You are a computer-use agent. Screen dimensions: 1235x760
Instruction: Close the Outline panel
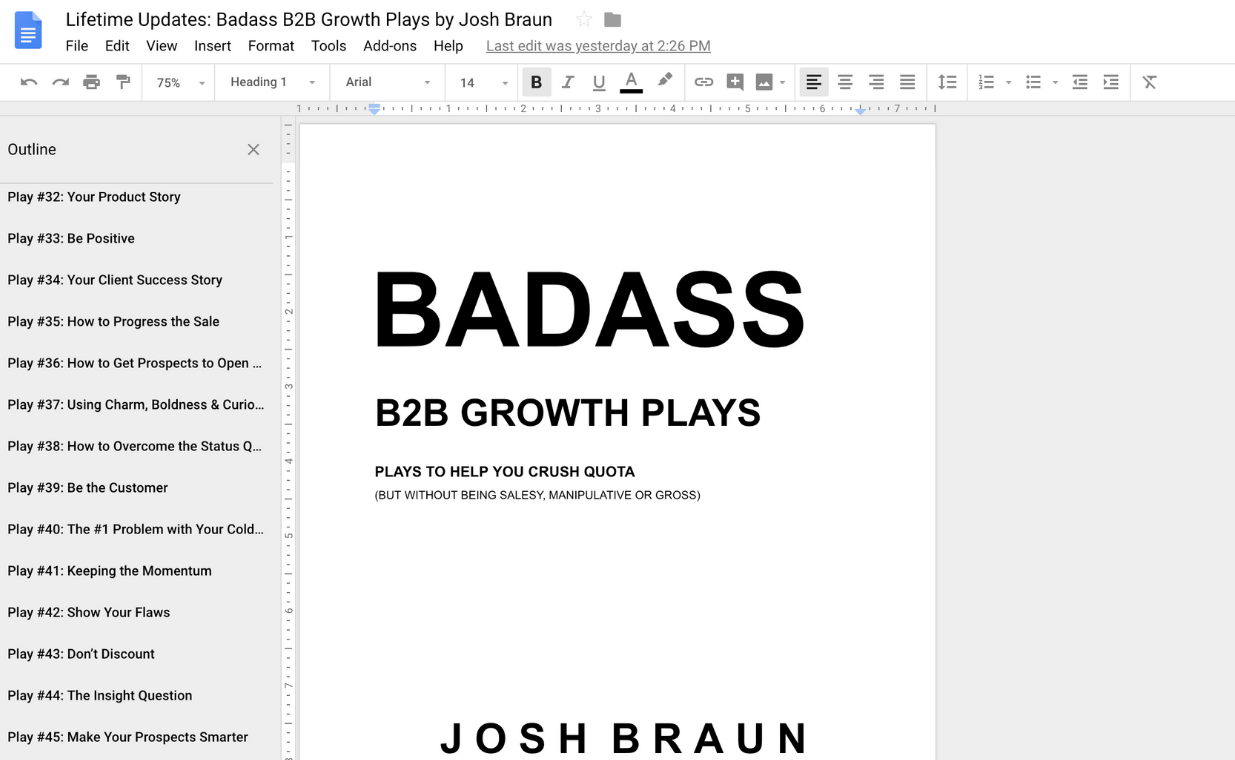253,149
